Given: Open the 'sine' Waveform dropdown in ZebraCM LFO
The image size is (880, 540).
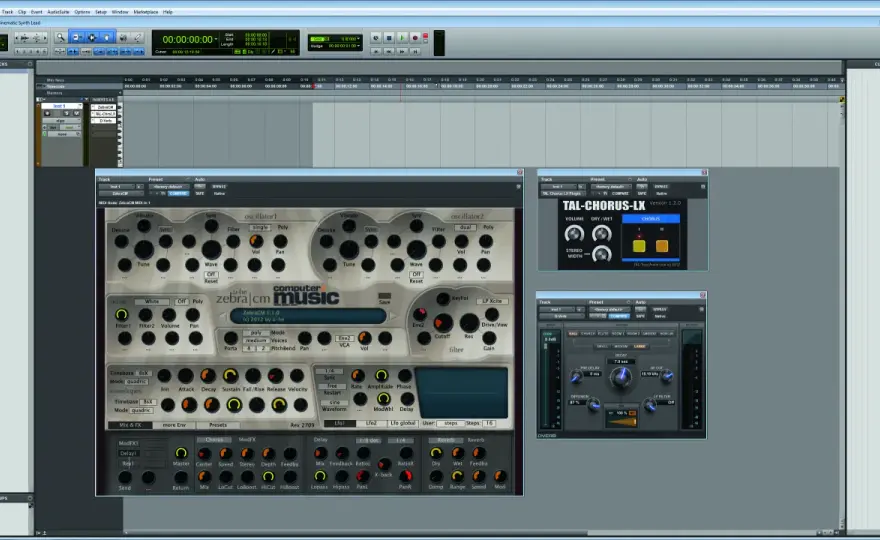Looking at the screenshot, I should tap(334, 402).
